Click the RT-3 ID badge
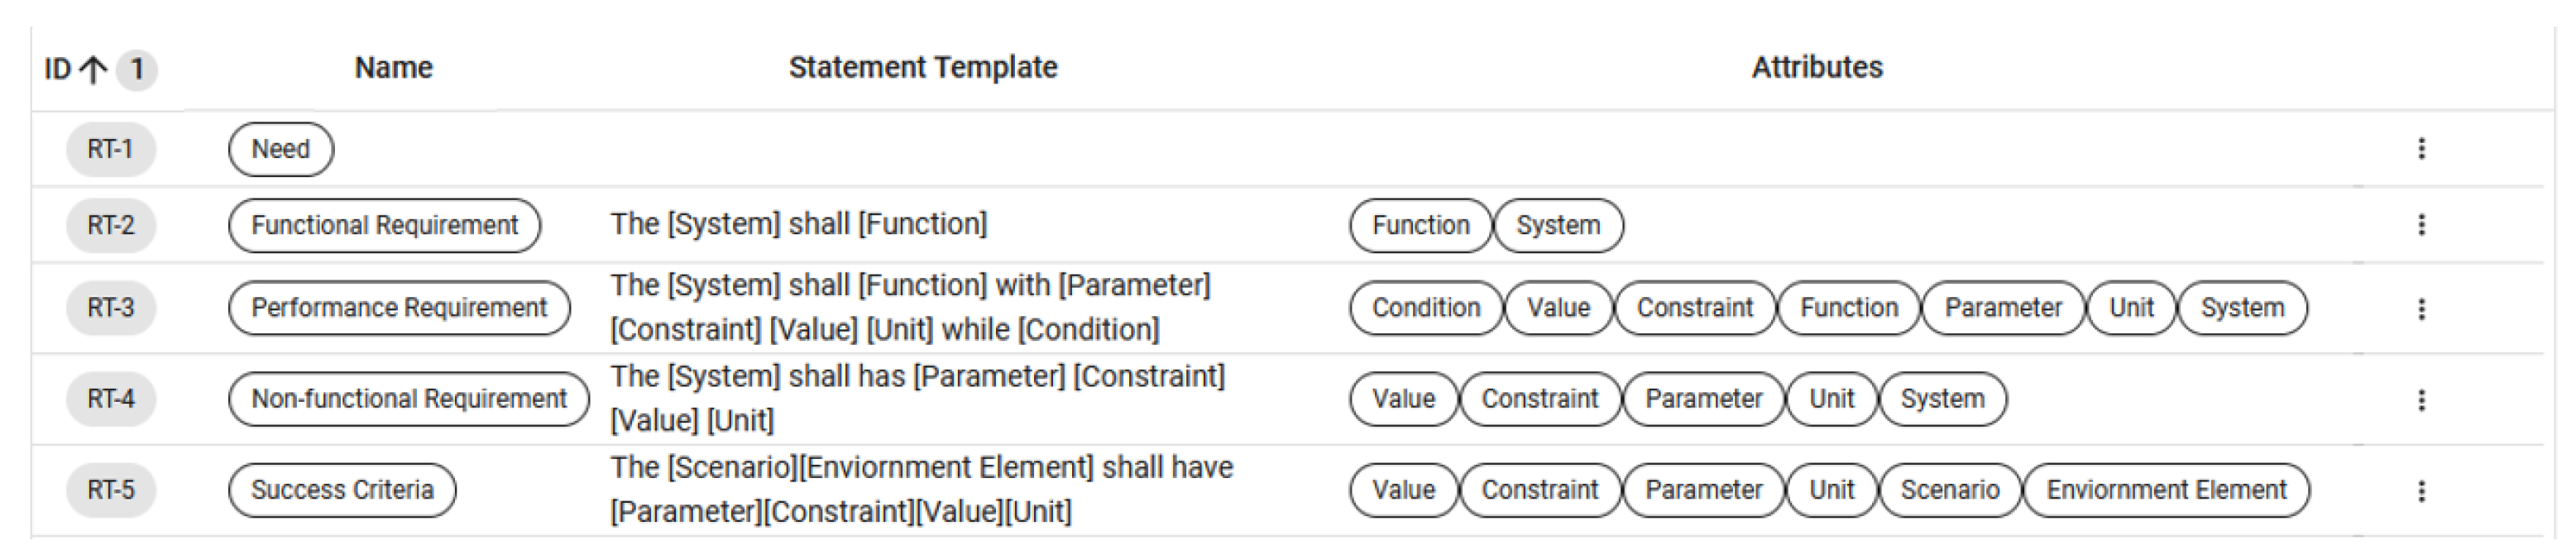Screen dimensions: 2576x555 click(x=110, y=308)
